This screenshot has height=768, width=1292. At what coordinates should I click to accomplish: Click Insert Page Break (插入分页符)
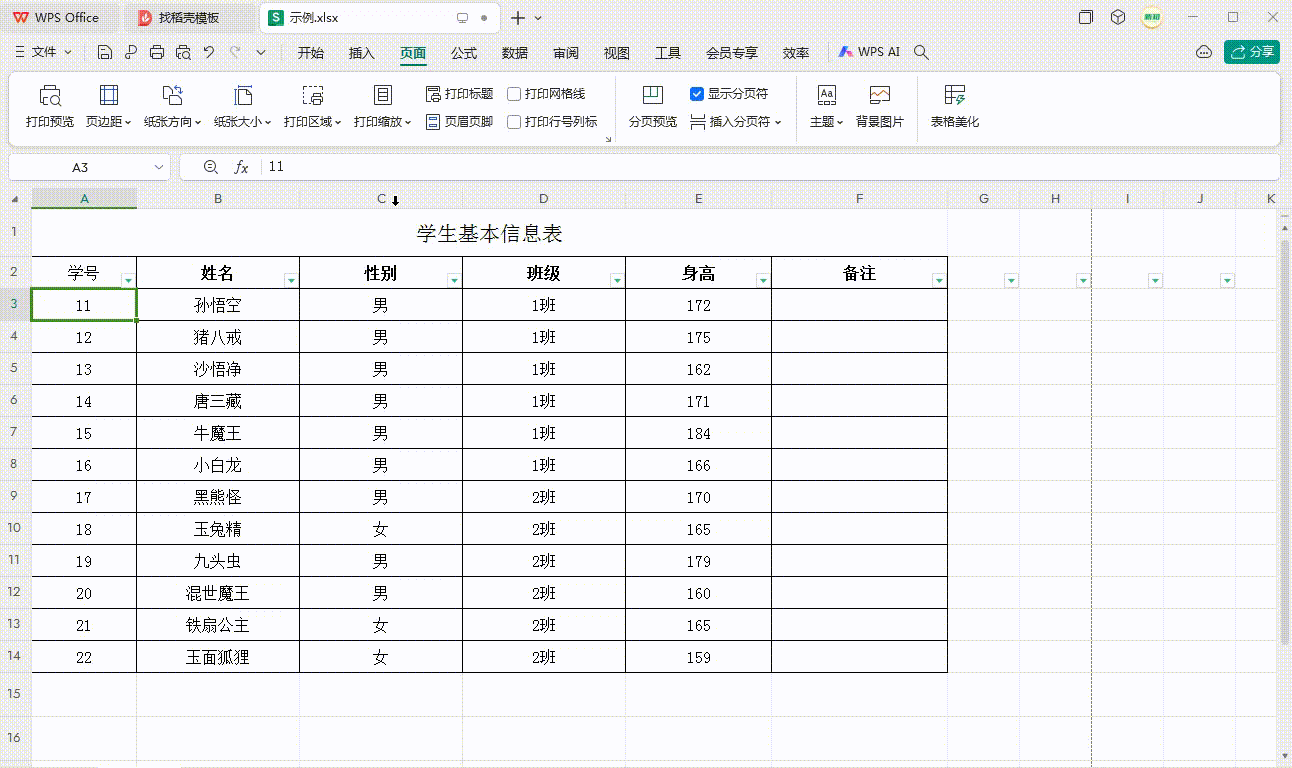[x=736, y=122]
